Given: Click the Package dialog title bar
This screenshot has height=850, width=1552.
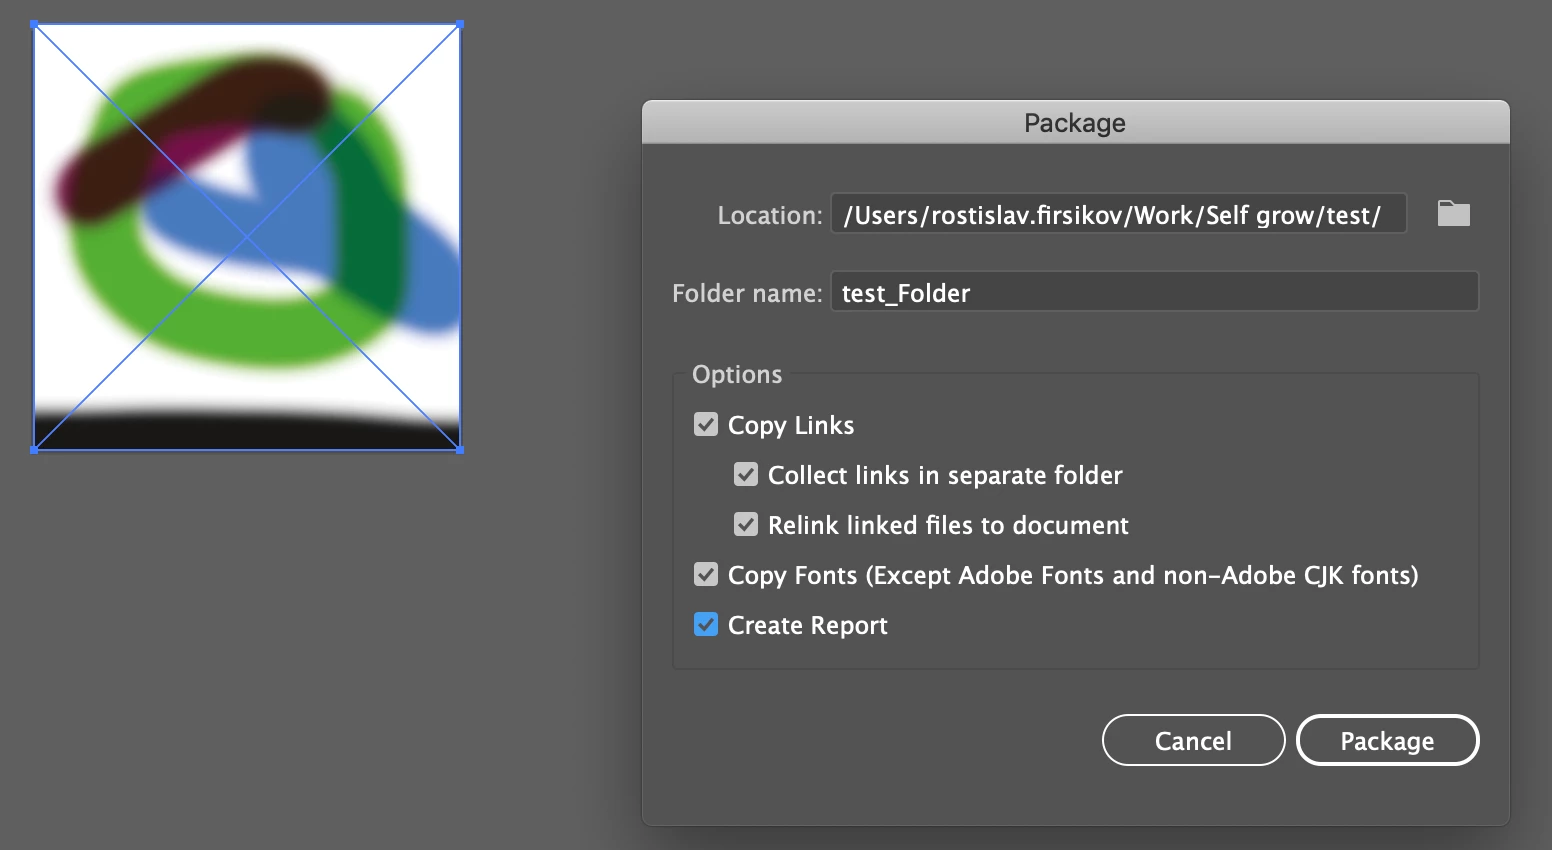Looking at the screenshot, I should [1075, 122].
